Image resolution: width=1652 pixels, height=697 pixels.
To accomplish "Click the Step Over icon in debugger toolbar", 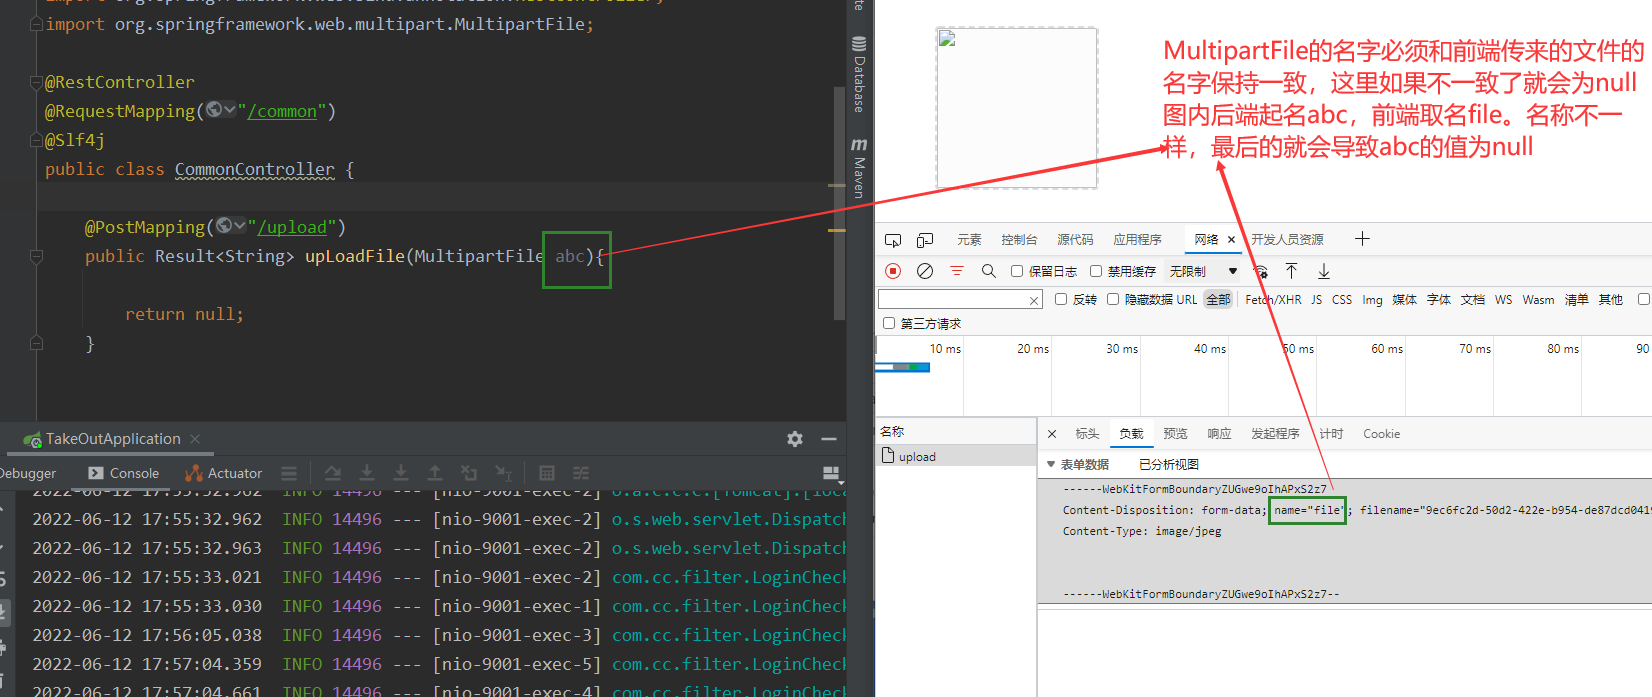I will [333, 473].
